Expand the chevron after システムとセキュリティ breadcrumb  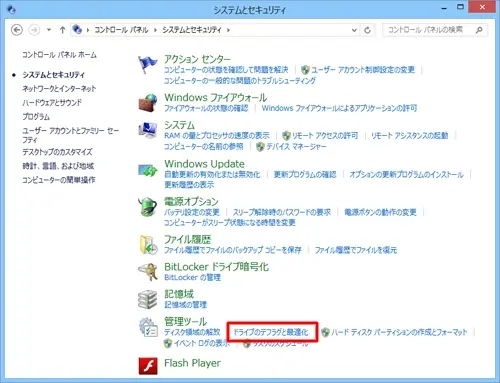pos(228,30)
